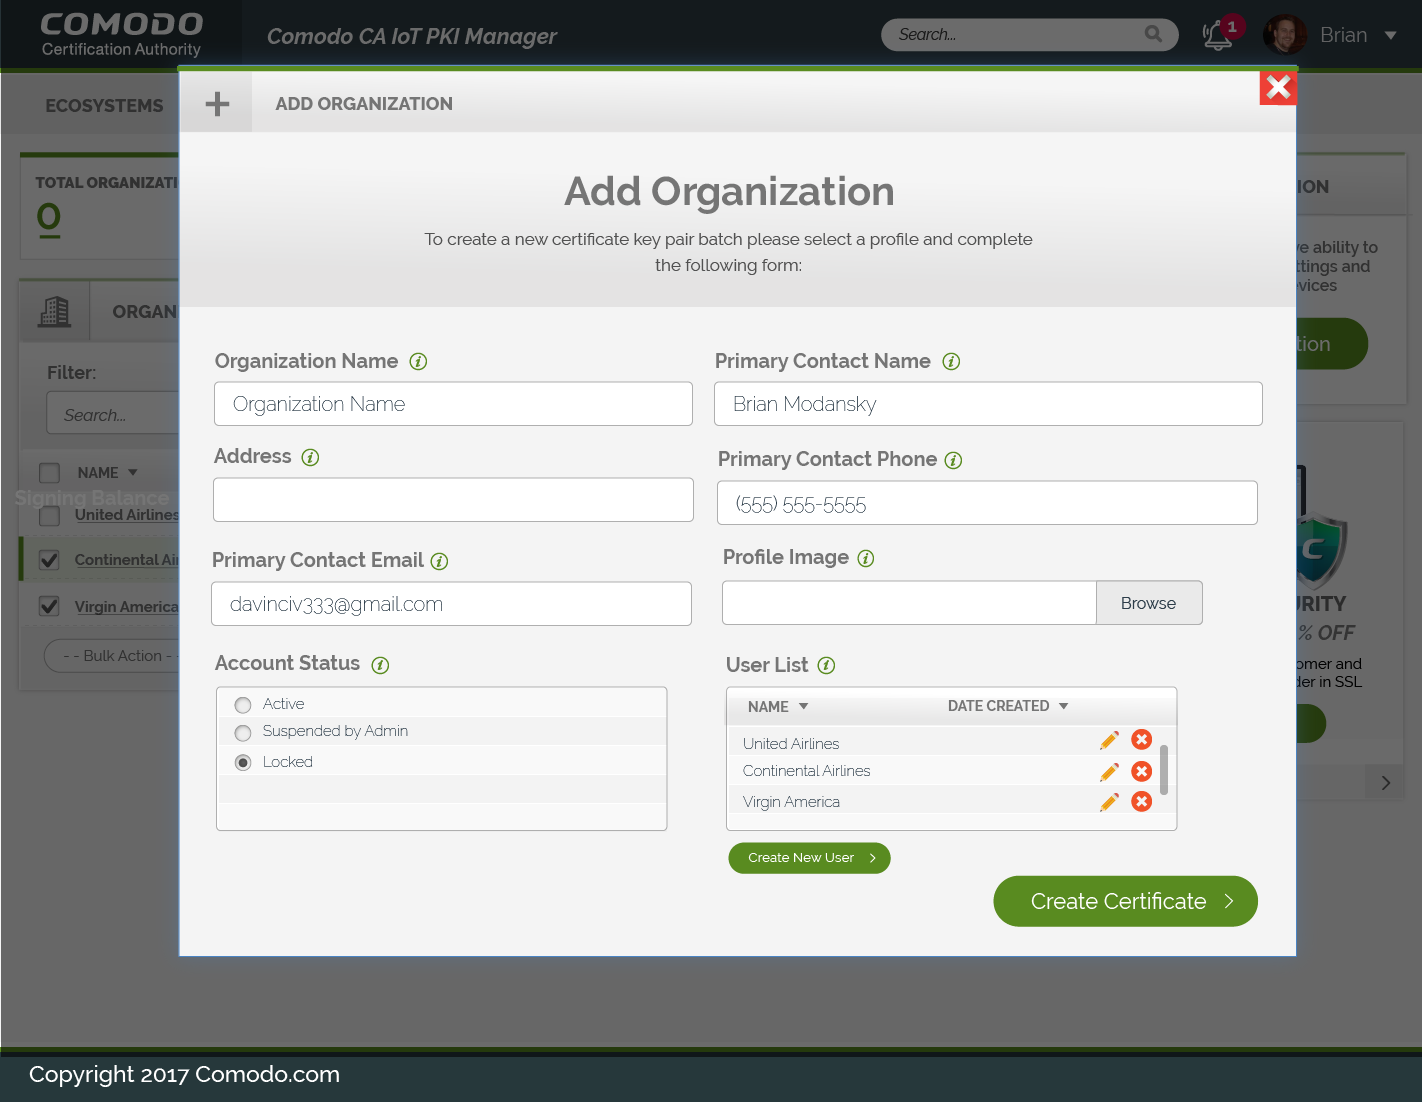The image size is (1422, 1103).
Task: Click the search magnifier icon in top bar
Action: tap(1153, 34)
